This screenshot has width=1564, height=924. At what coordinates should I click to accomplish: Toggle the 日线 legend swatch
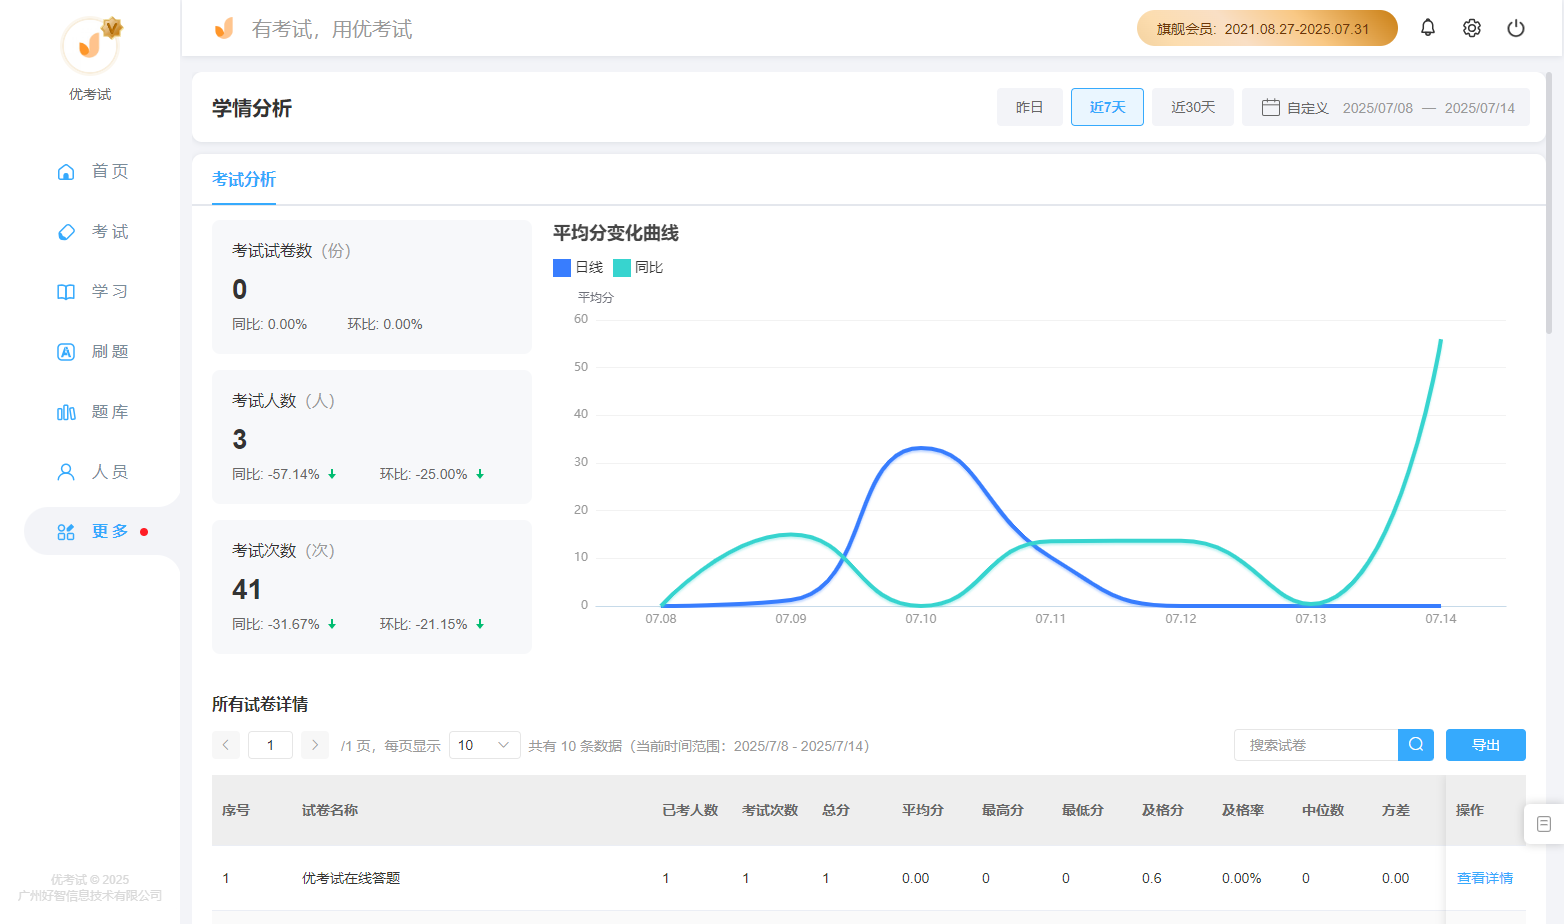562,268
